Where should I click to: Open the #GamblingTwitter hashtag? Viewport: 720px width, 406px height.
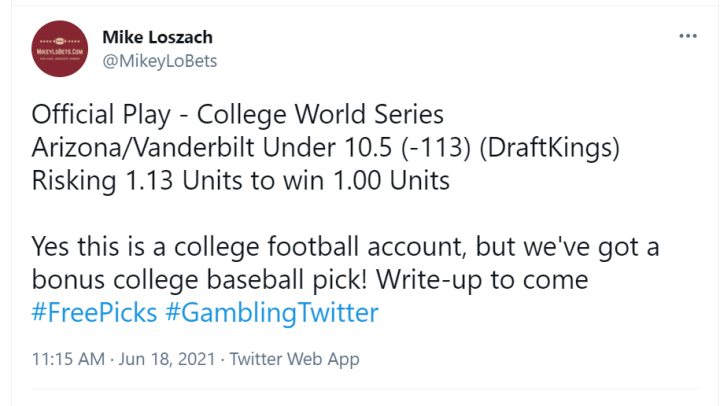[x=272, y=312]
